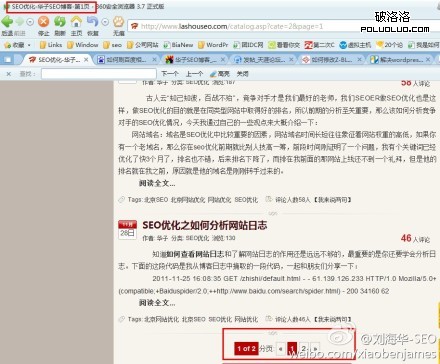Click the next page arrow in pagination
440x364 pixels.
[315, 349]
